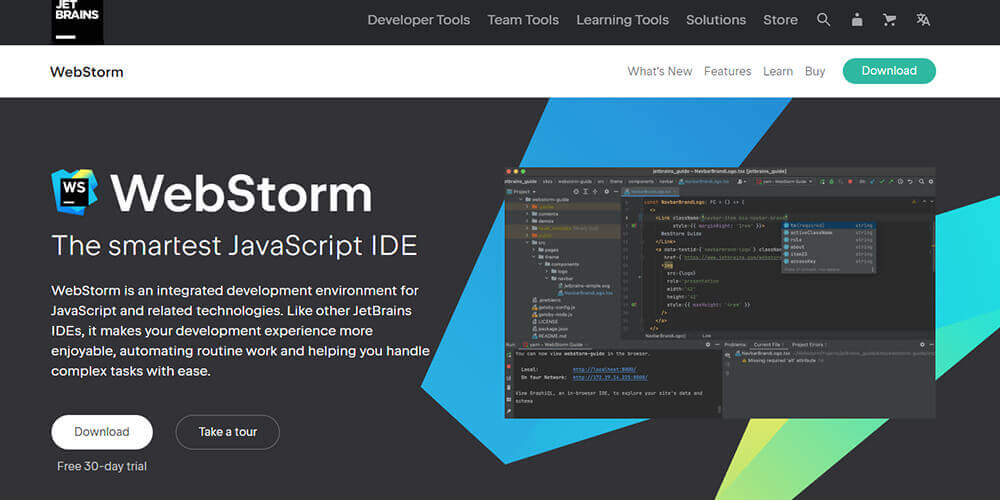
Task: Open the IDE toolbar settings gear icon
Action: [931, 182]
